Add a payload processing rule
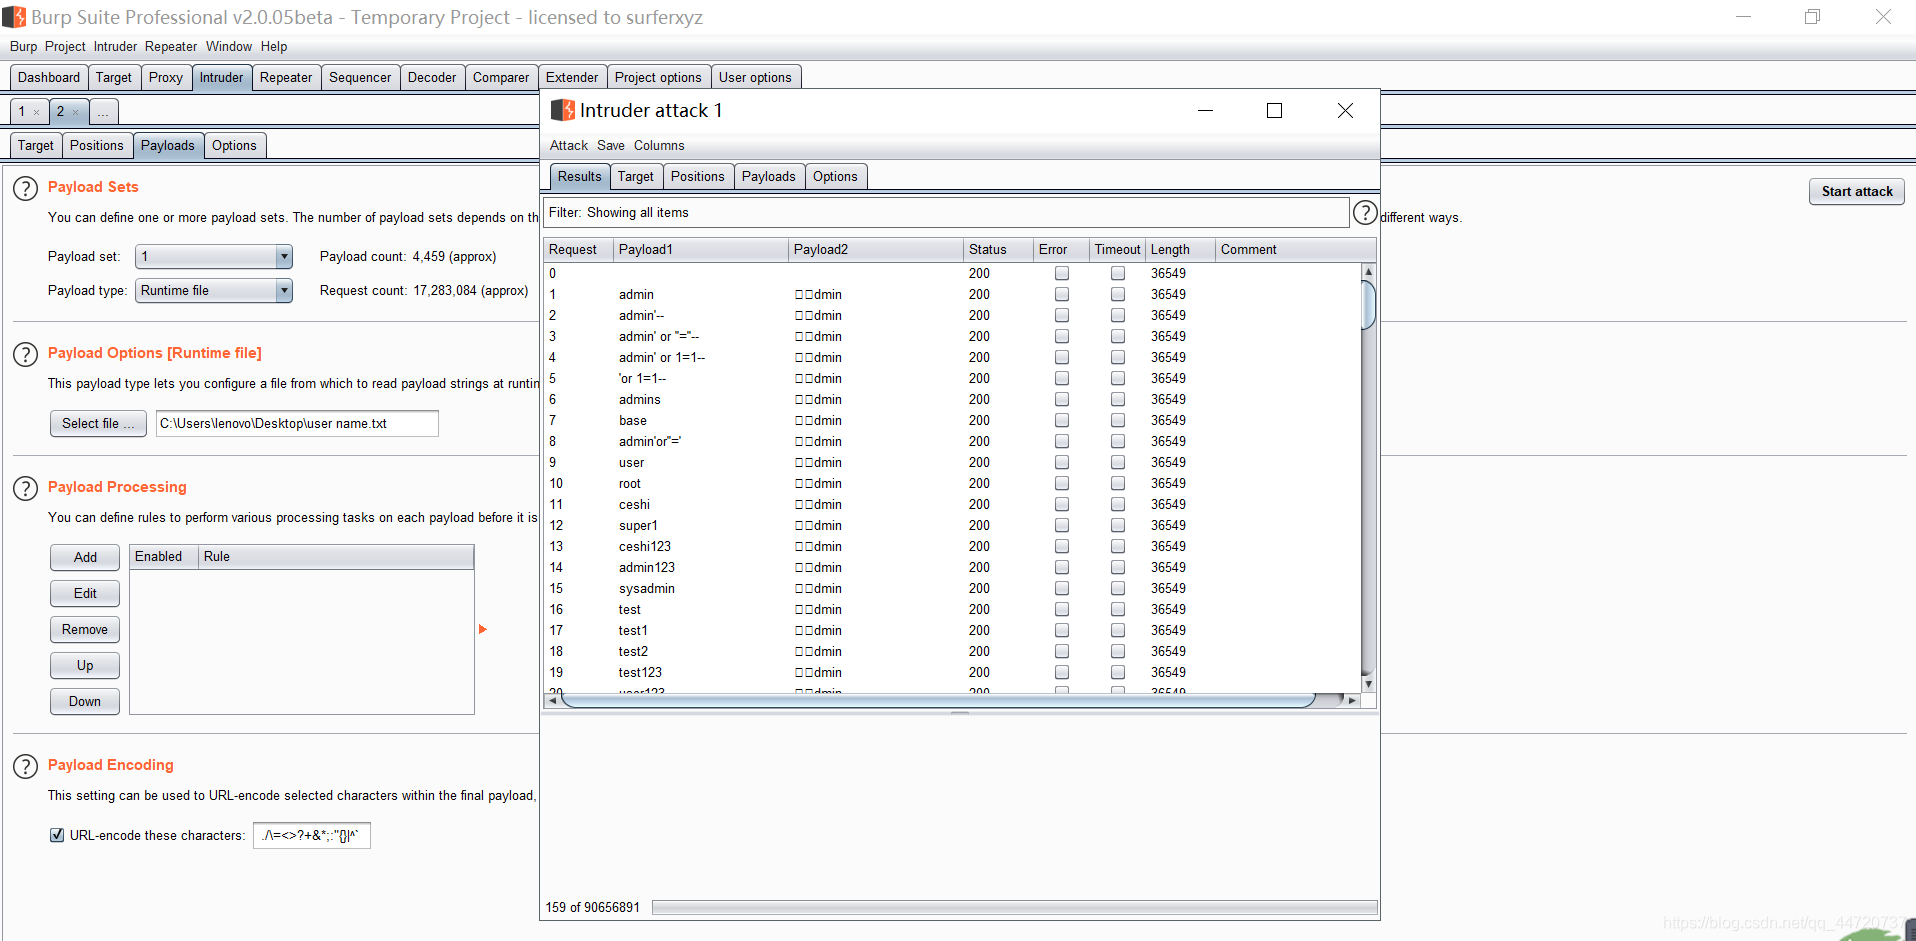Image resolution: width=1916 pixels, height=941 pixels. (x=85, y=558)
